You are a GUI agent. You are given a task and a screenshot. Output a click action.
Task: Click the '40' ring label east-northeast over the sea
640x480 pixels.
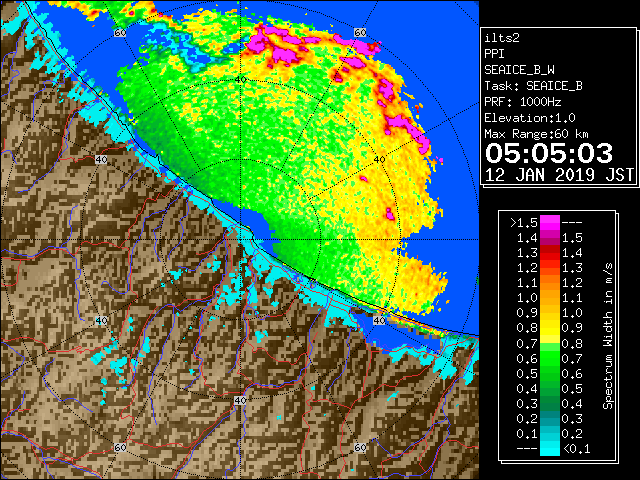(380, 160)
